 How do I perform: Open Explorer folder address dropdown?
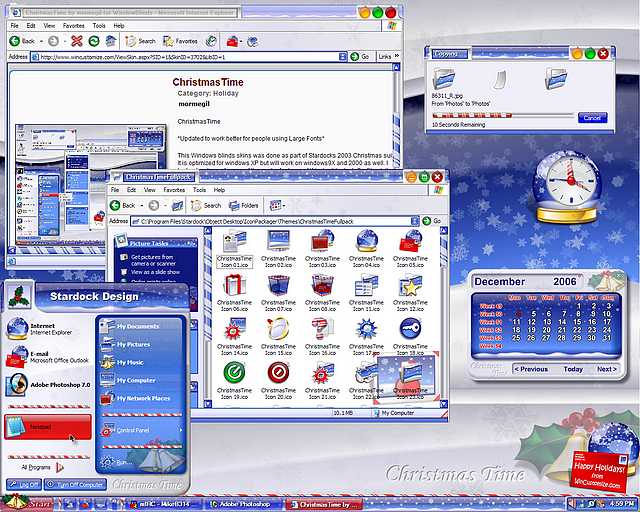(415, 221)
